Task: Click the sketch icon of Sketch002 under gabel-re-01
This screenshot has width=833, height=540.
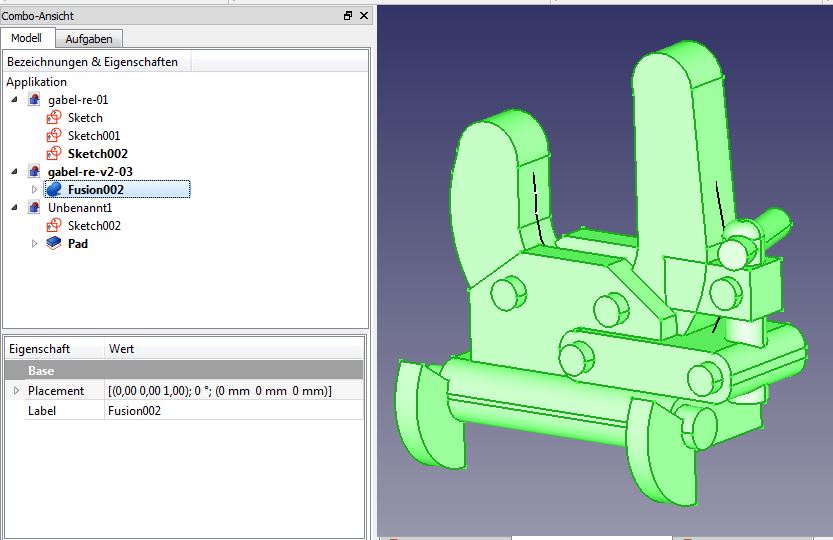Action: 54,154
